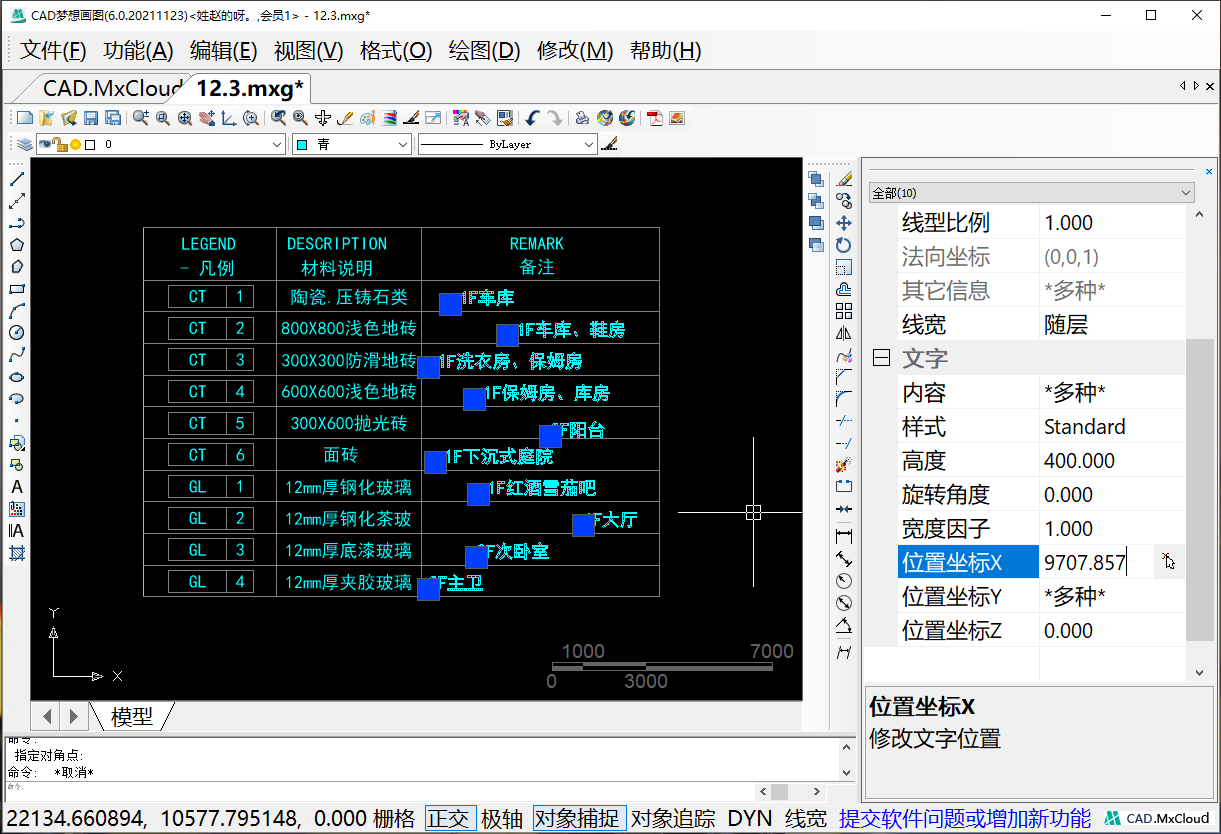Select the Aligned dimension tool
Screen dimensions: 1221x834
click(x=844, y=558)
